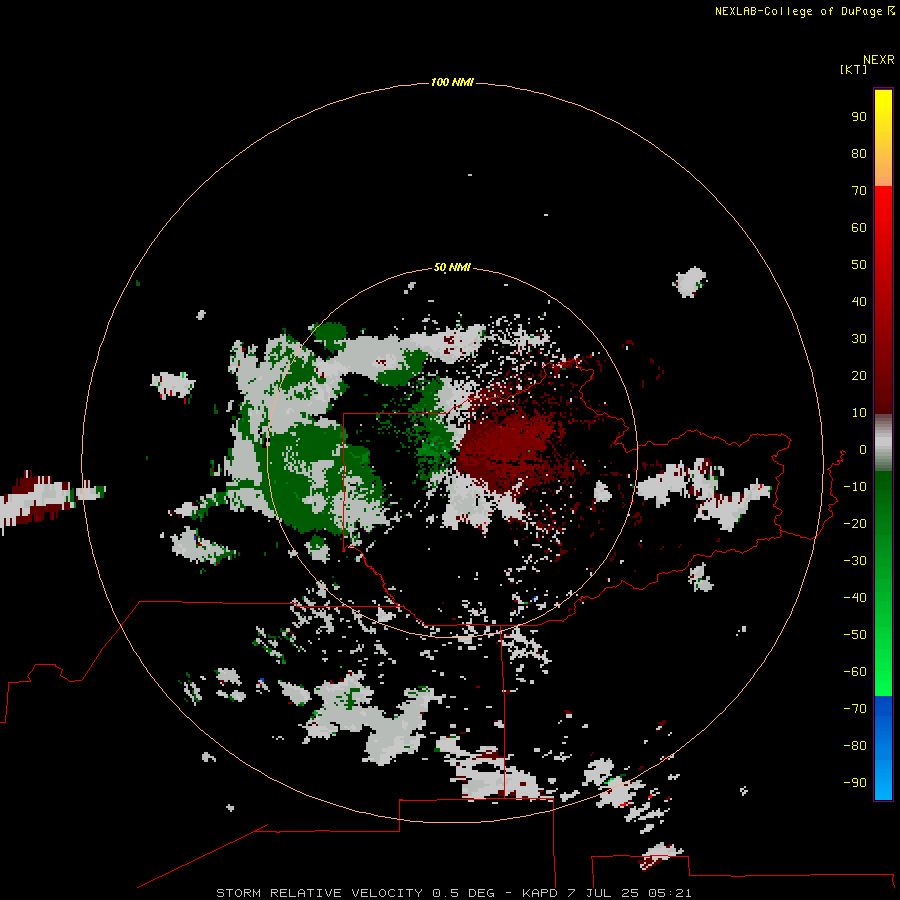Click the 70 value on the velocity scale
The width and height of the screenshot is (900, 900).
pyautogui.click(x=859, y=191)
